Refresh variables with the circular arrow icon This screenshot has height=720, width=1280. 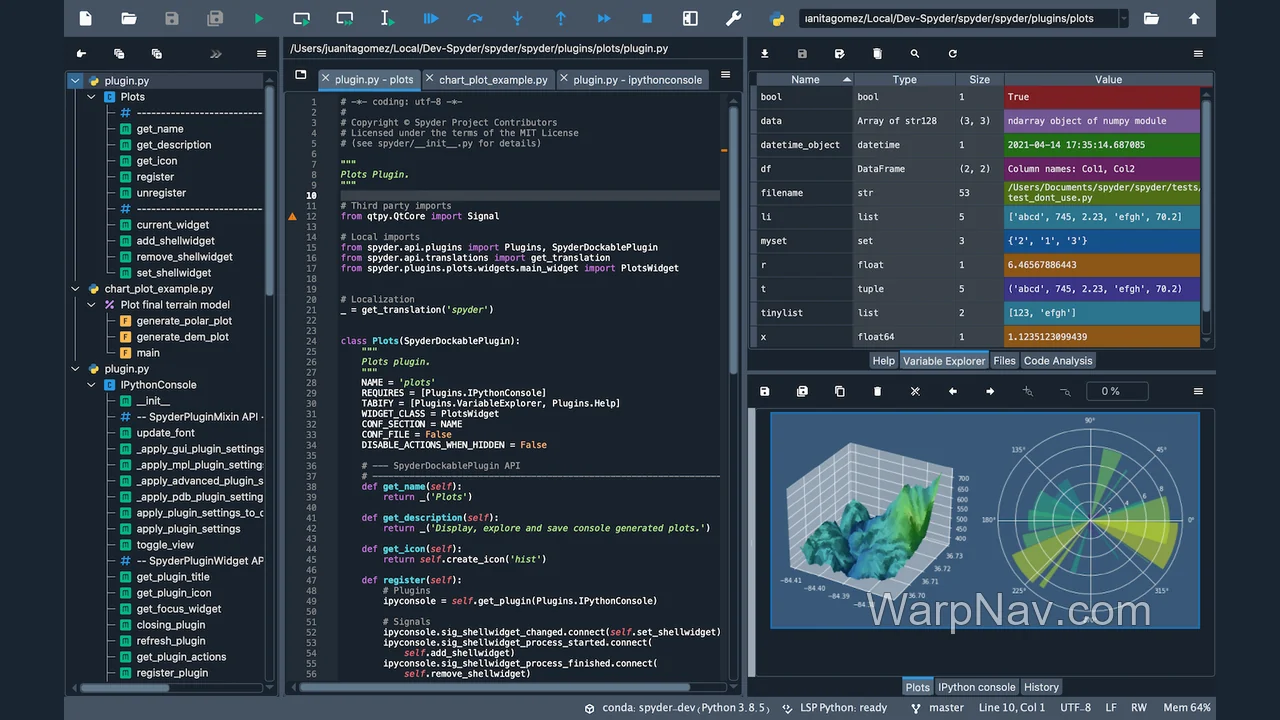952,54
